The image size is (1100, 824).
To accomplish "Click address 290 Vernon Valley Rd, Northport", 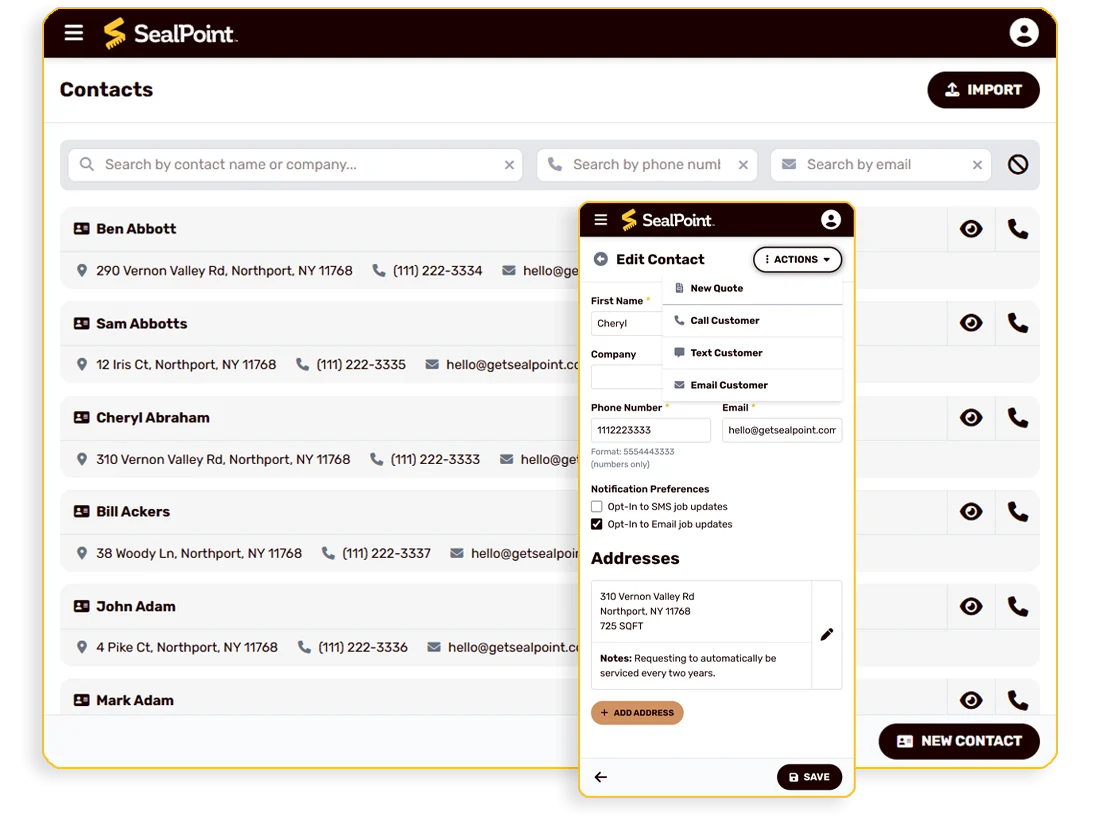I will click(224, 271).
